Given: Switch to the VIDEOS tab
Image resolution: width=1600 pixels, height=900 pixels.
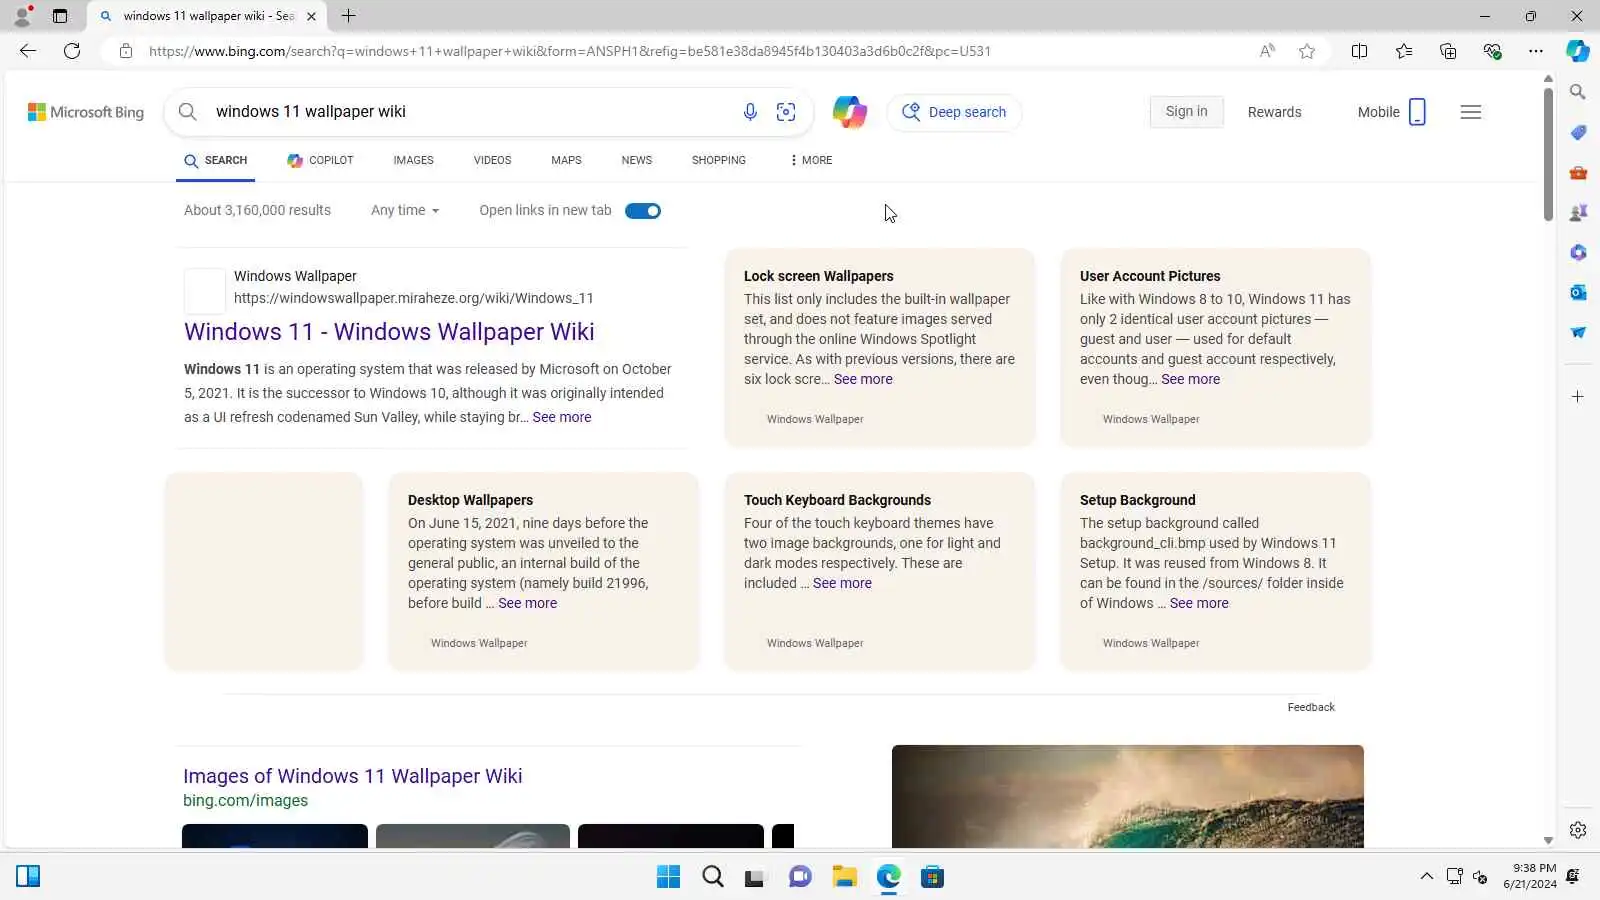Looking at the screenshot, I should (x=492, y=160).
